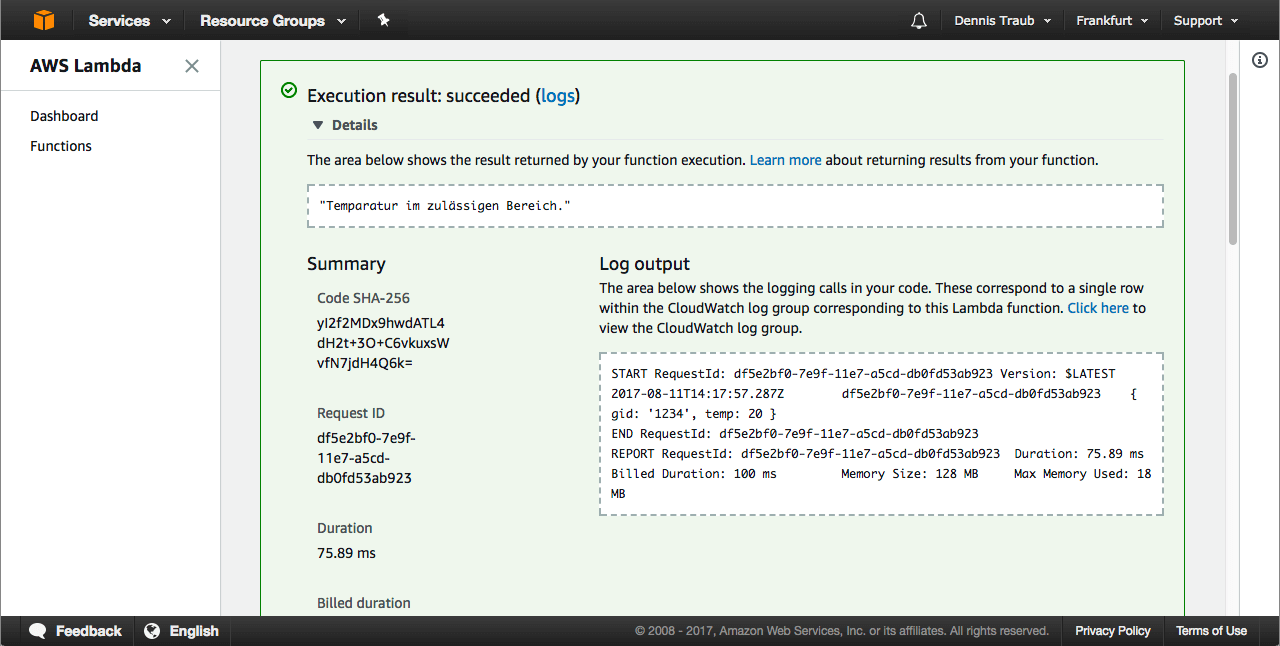Open the Dennis Traub account menu
Viewport: 1280px width, 646px height.
pyautogui.click(x=1002, y=20)
